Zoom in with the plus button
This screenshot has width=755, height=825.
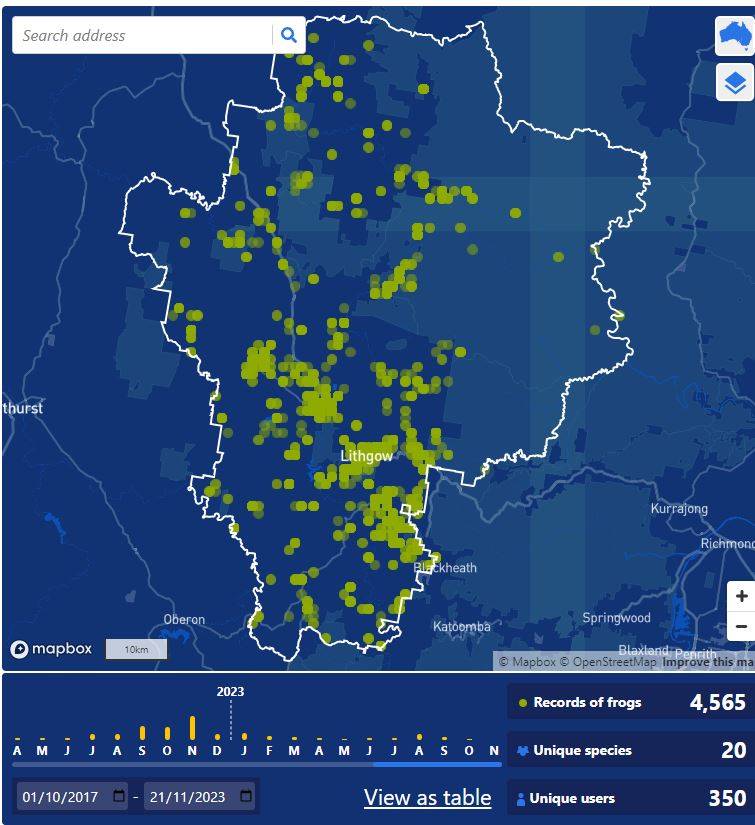(x=741, y=596)
